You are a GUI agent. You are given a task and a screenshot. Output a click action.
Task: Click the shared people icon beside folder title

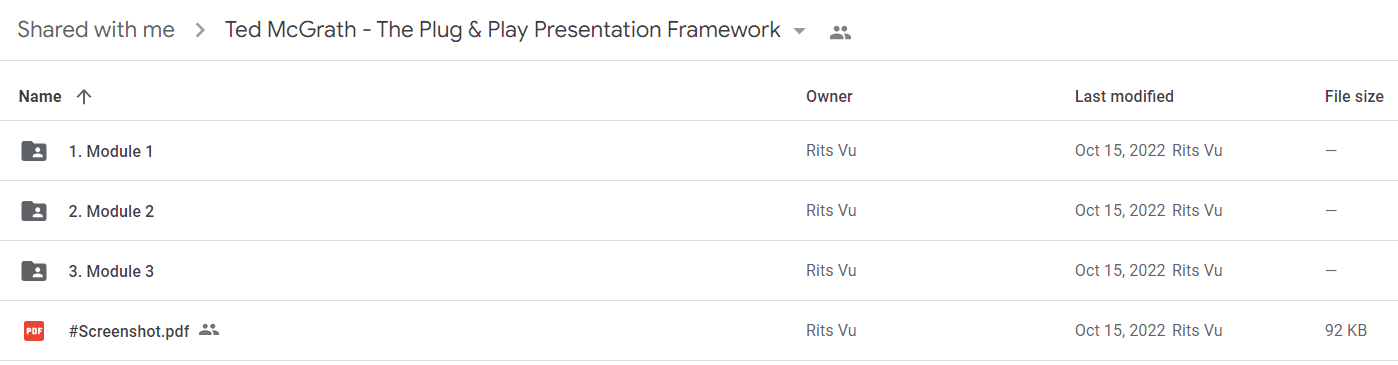click(x=840, y=32)
